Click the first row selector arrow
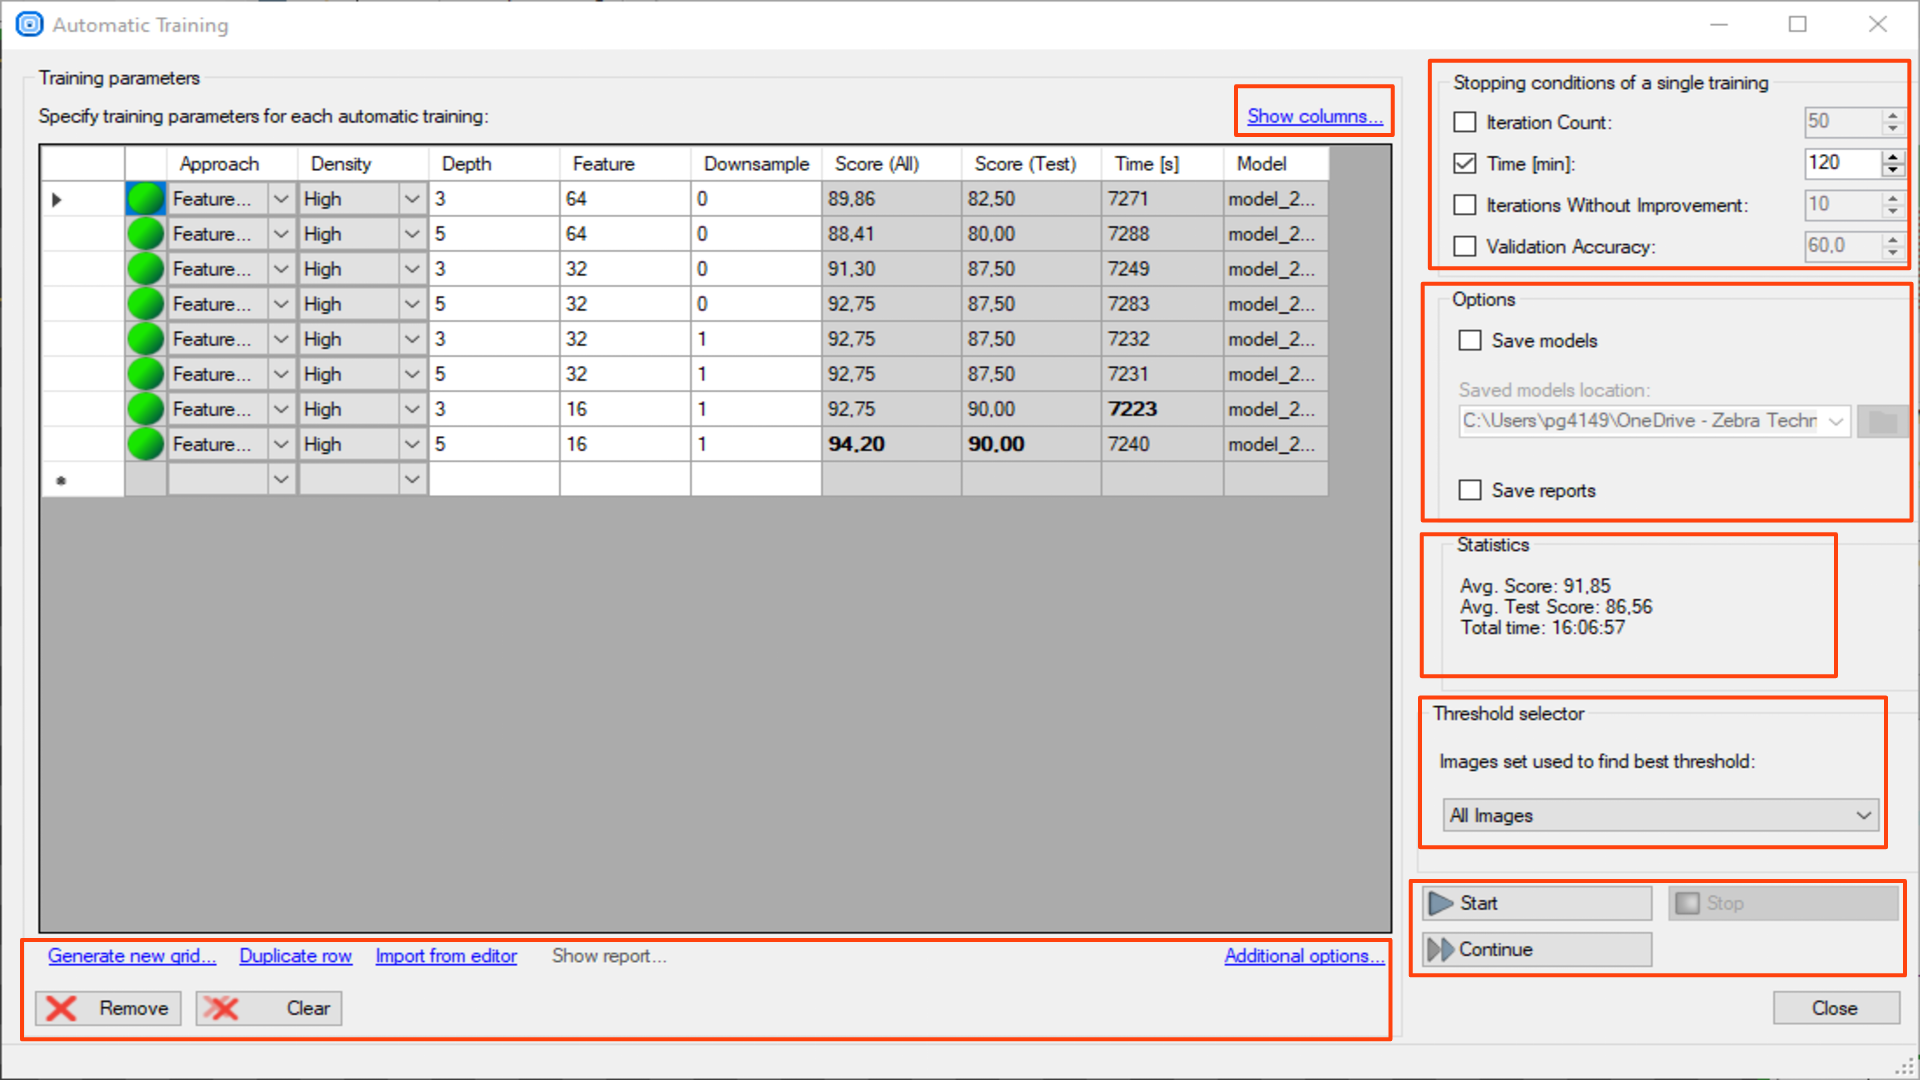The width and height of the screenshot is (1920, 1080). click(57, 199)
